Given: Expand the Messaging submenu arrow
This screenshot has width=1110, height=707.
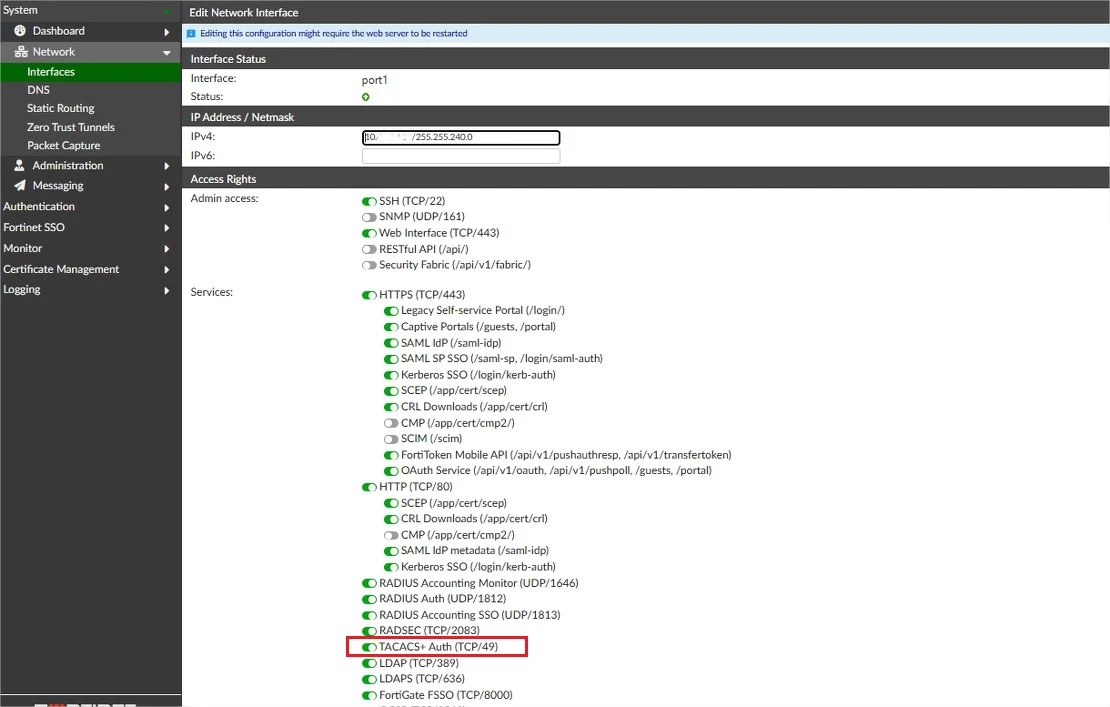Looking at the screenshot, I should pos(166,187).
